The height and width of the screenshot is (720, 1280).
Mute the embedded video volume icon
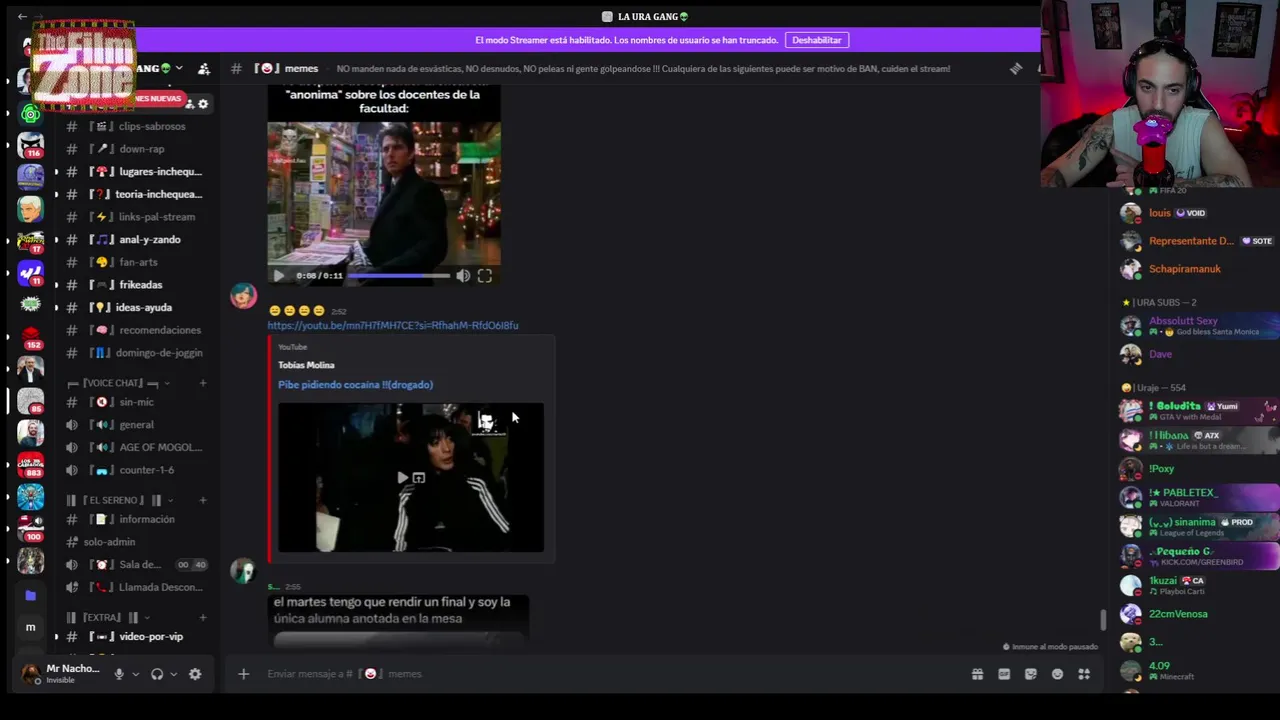(463, 276)
